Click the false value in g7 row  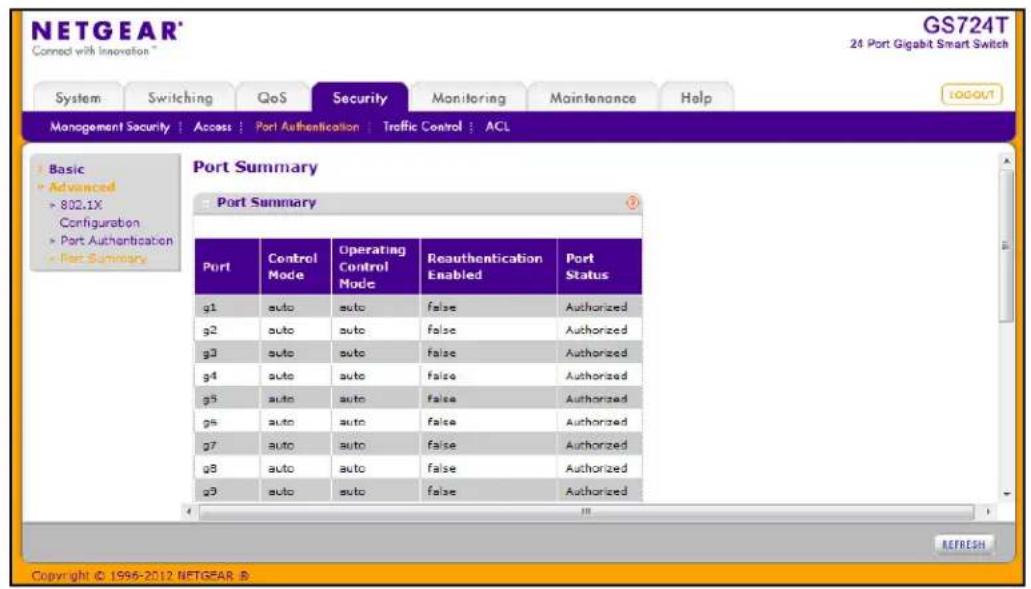441,445
